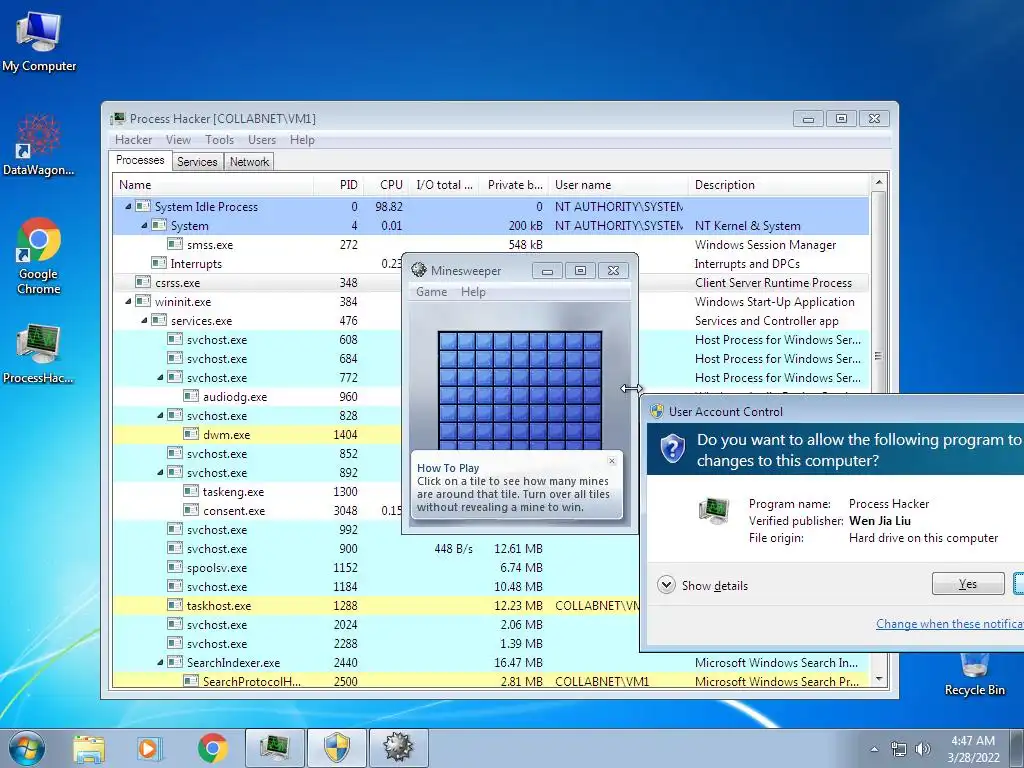Click the Interrupts row icon

point(159,263)
